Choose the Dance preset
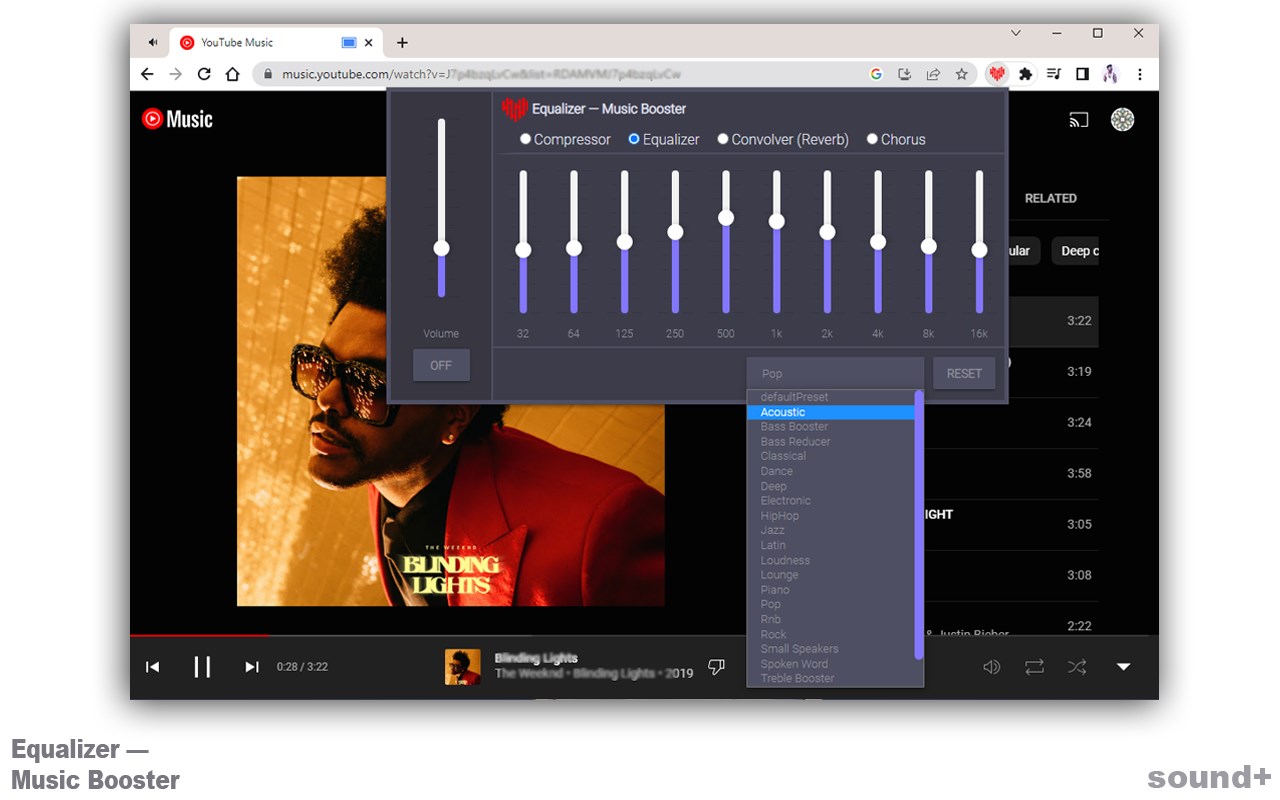This screenshot has height=800, width=1280. point(831,471)
